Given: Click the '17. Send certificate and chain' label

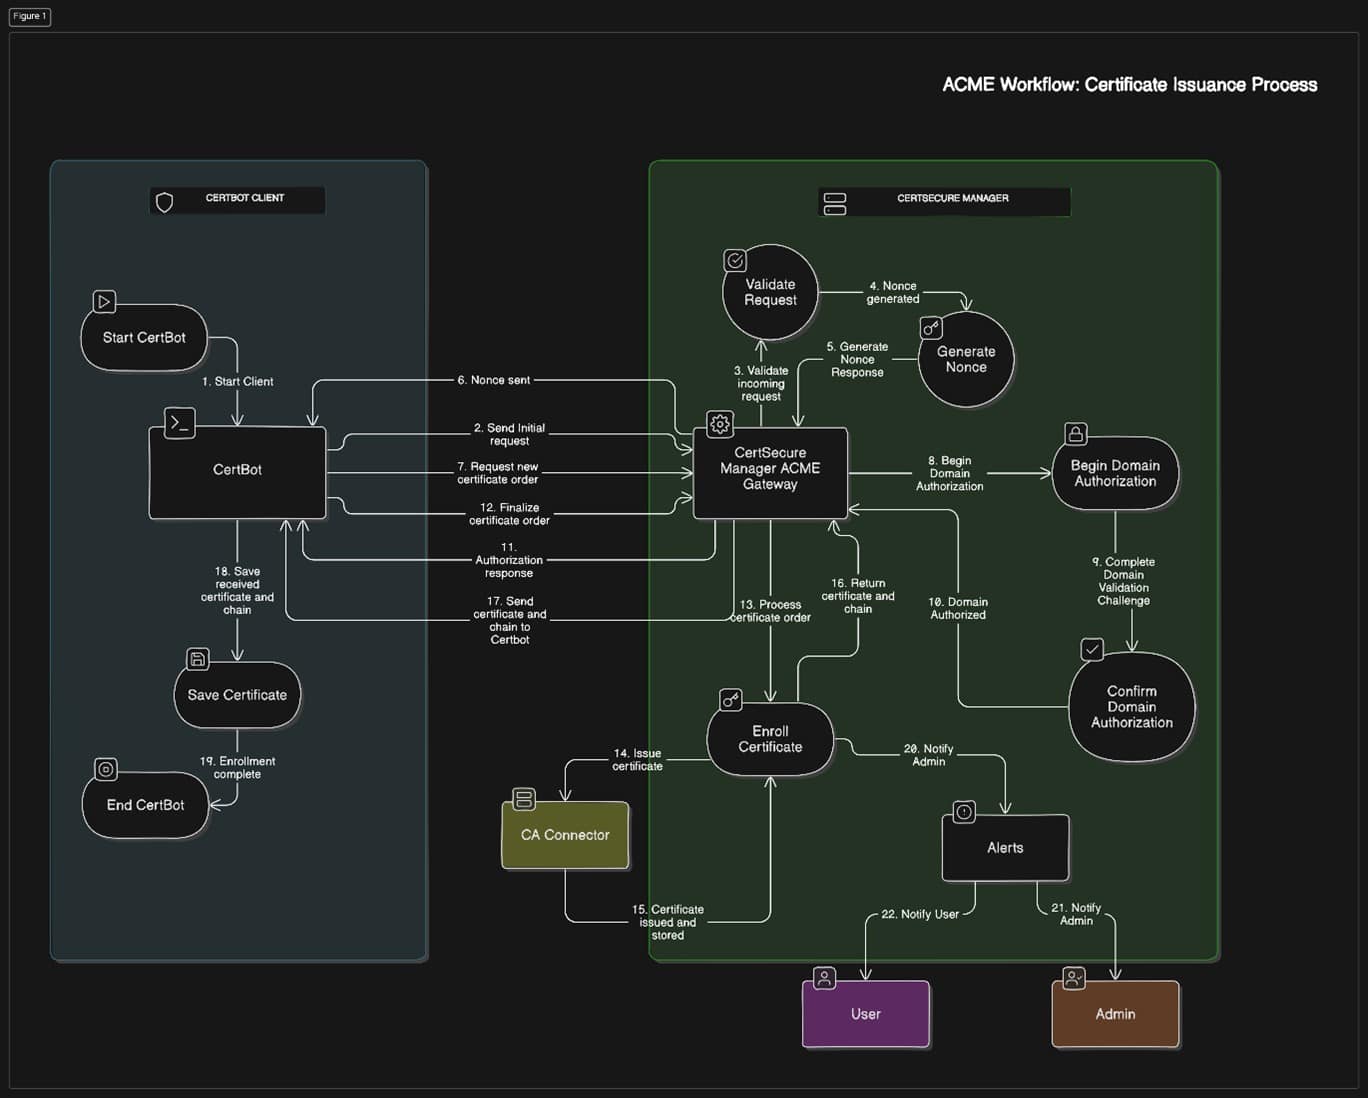Looking at the screenshot, I should coord(510,620).
